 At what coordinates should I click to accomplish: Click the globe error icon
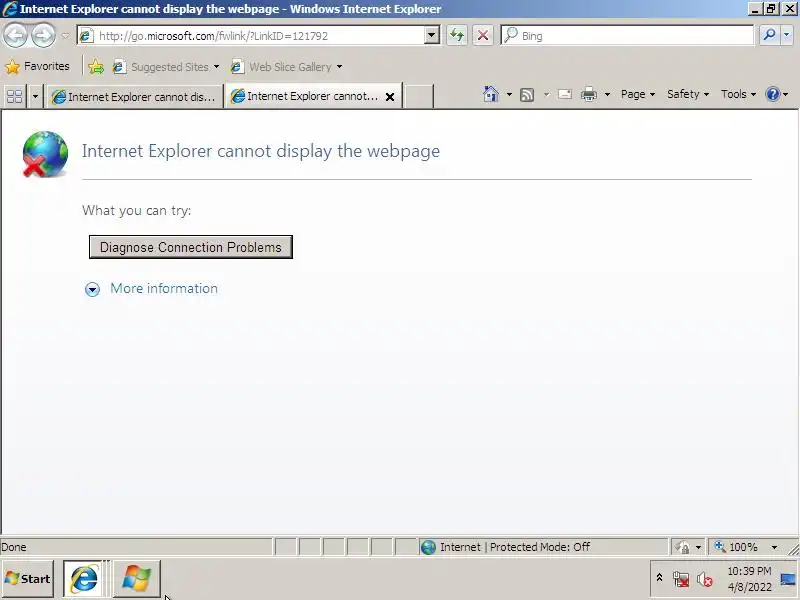point(45,154)
